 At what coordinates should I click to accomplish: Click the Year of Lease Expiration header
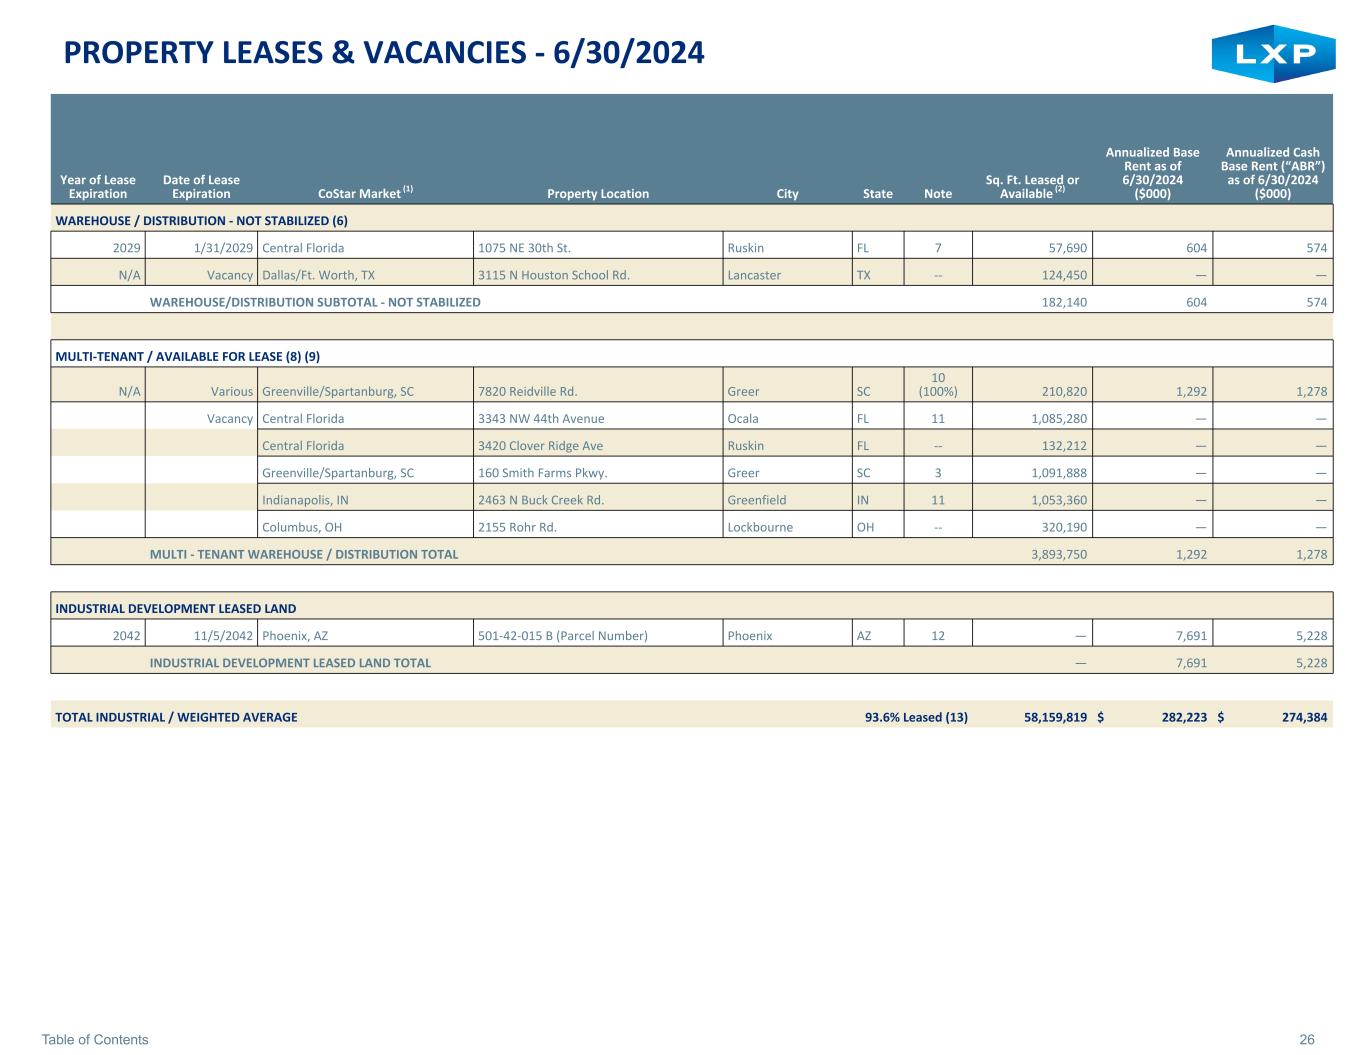pyautogui.click(x=98, y=187)
